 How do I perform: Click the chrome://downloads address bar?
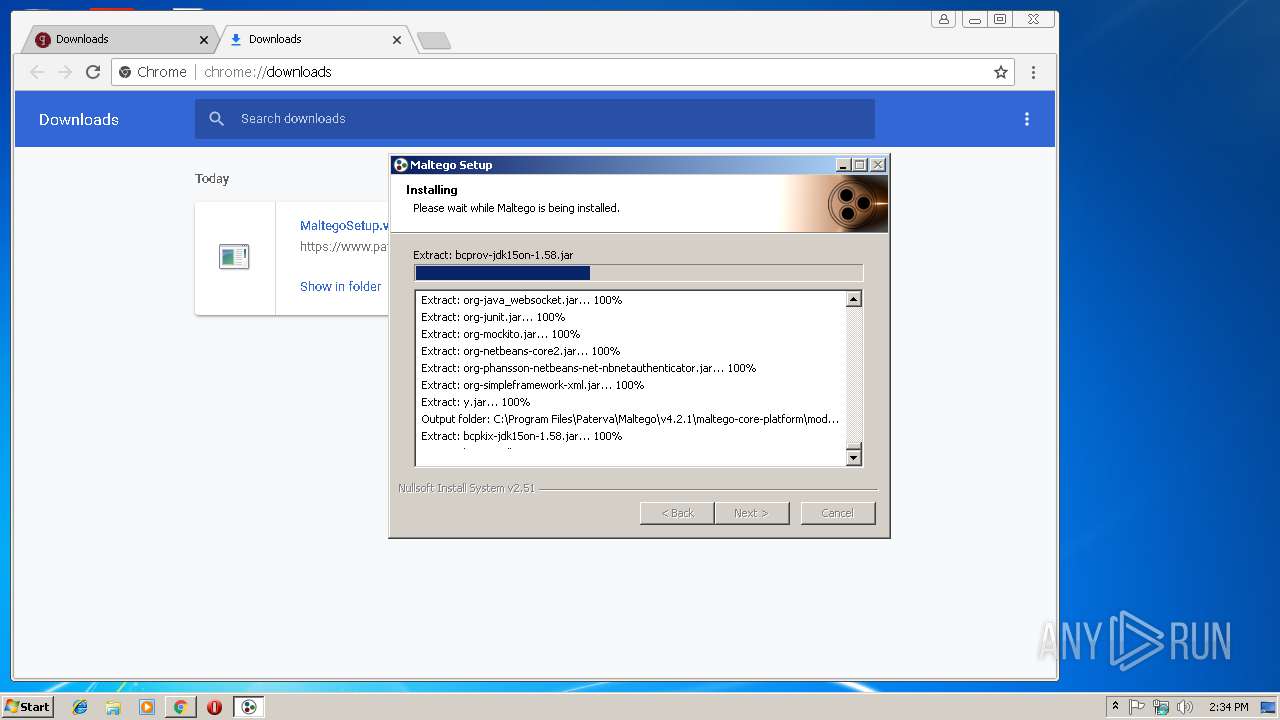[x=563, y=72]
